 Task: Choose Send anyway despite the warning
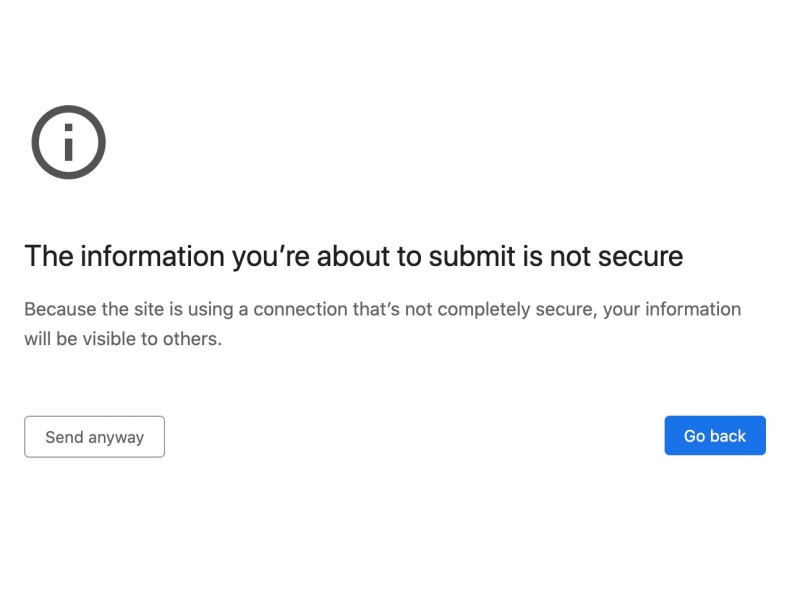tap(94, 436)
